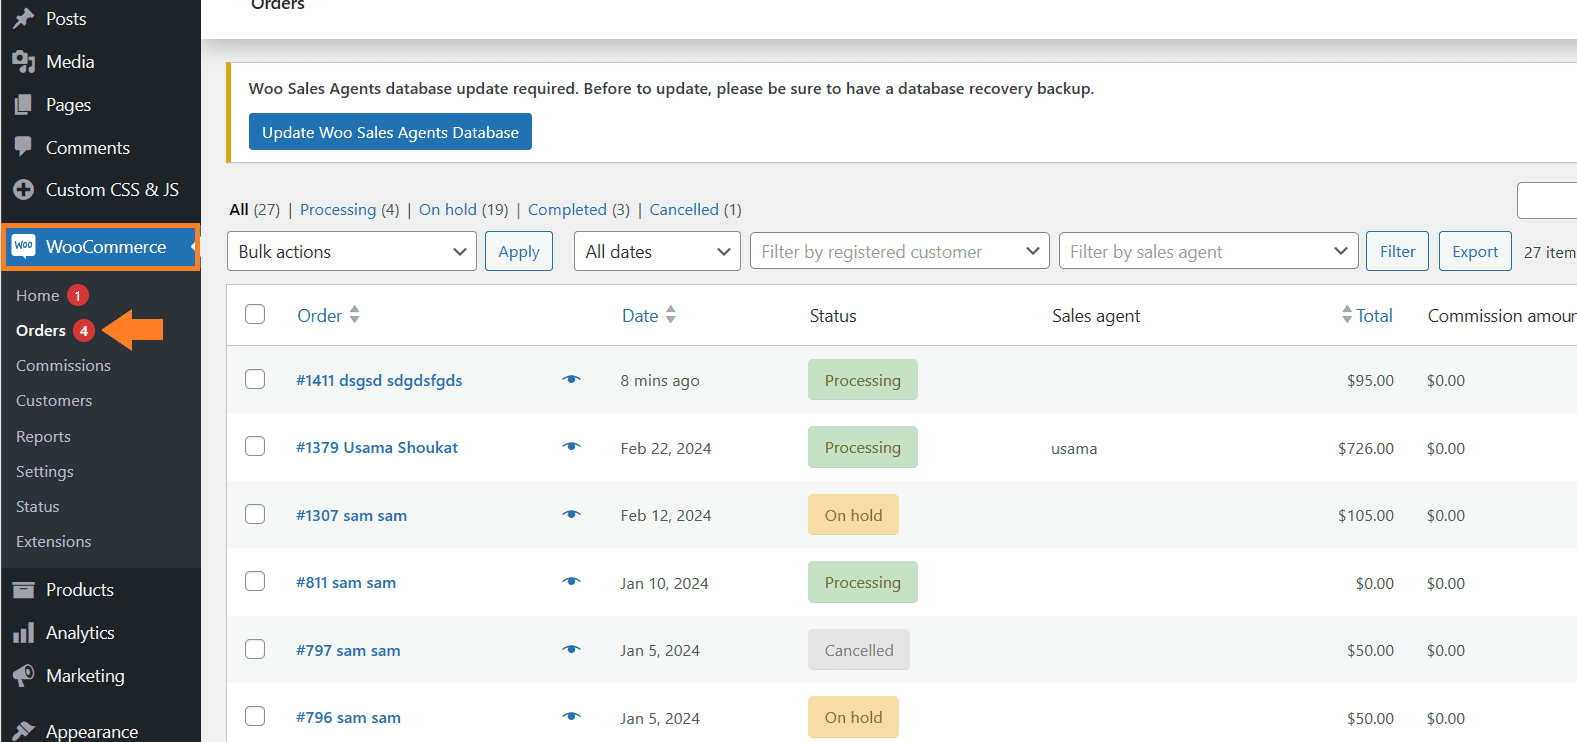This screenshot has width=1577, height=742.
Task: Open the All dates dropdown
Action: point(657,251)
